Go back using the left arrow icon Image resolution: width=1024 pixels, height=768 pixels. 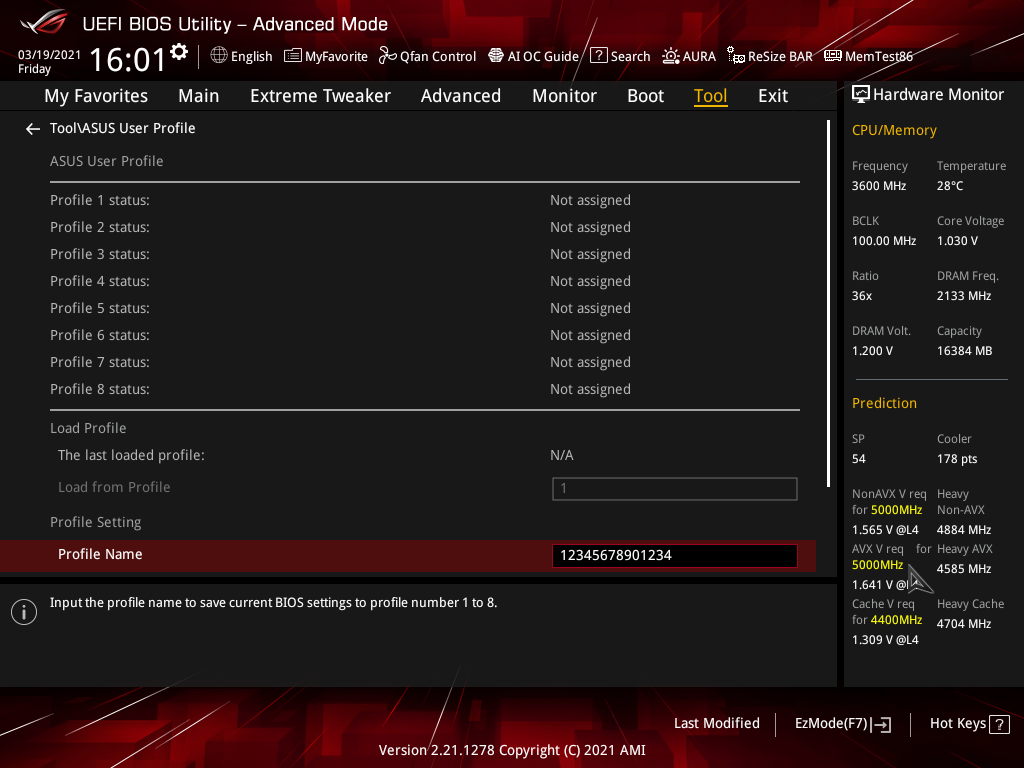[33, 129]
